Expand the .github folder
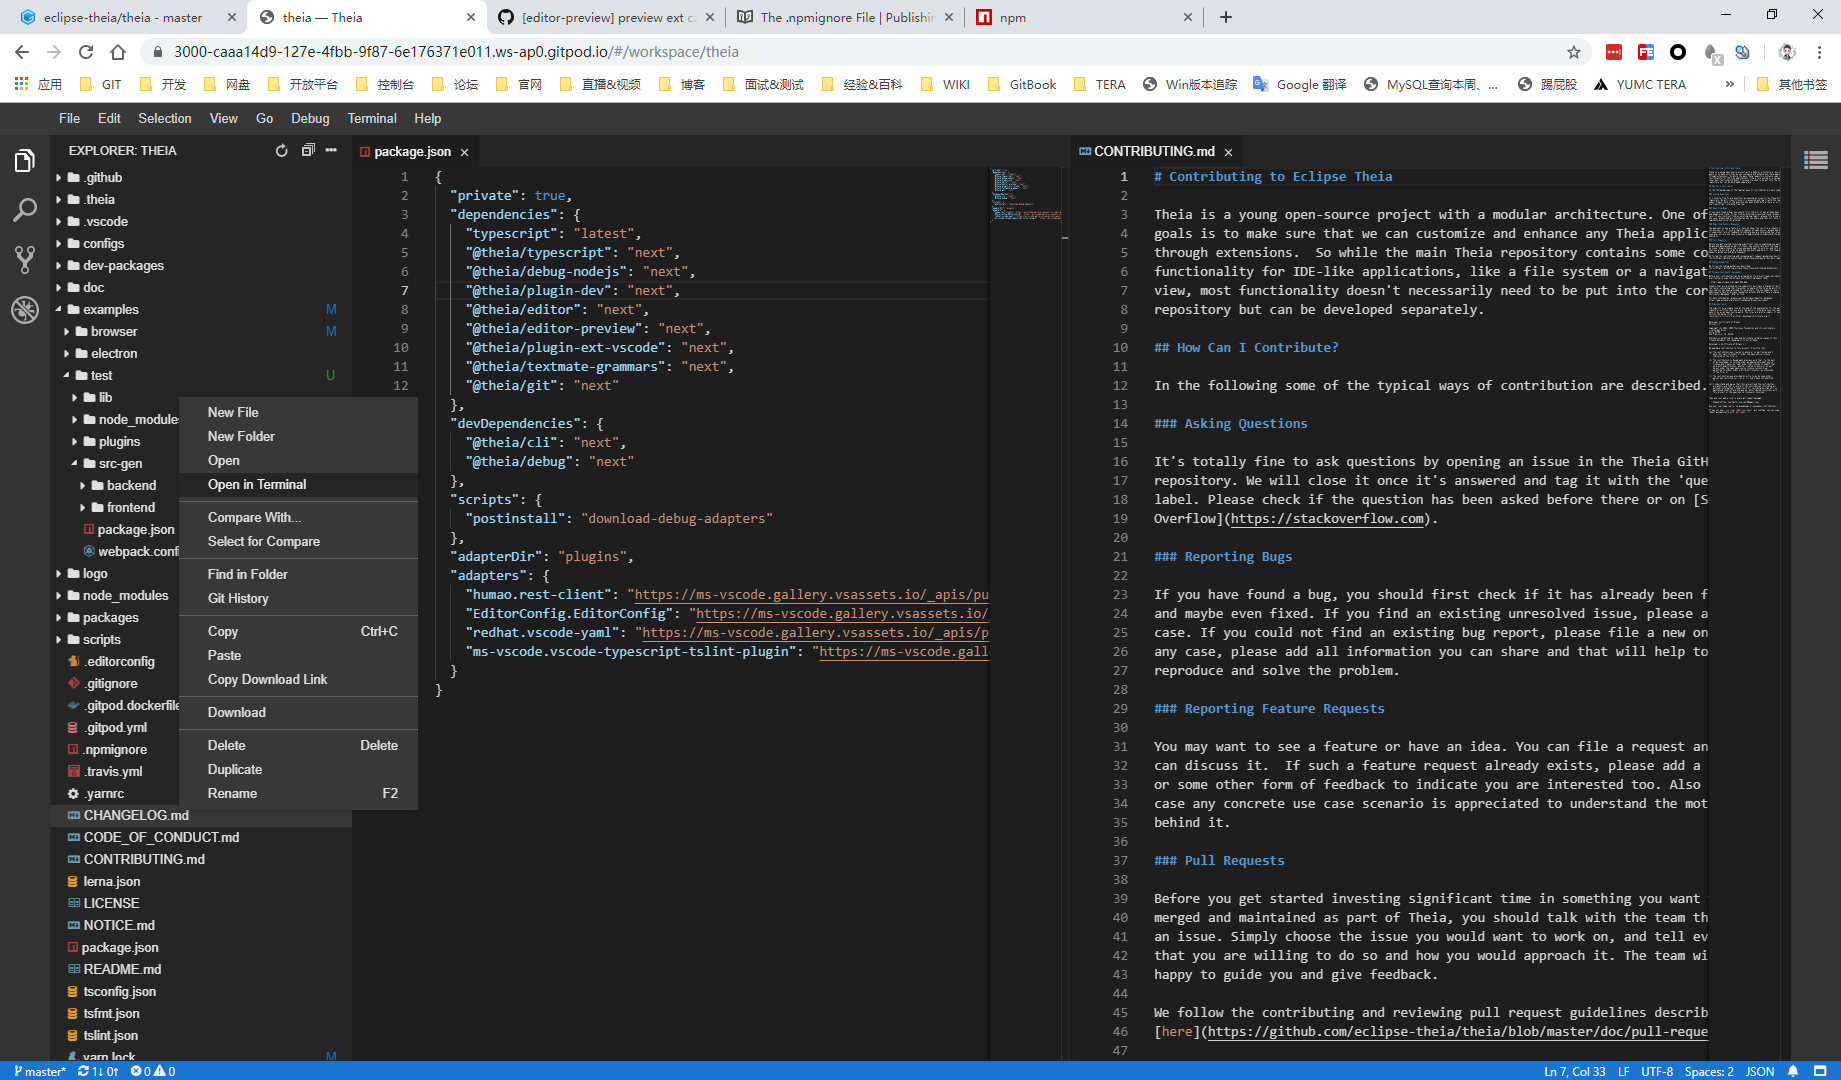Screen dimensions: 1841x1080 coord(103,177)
